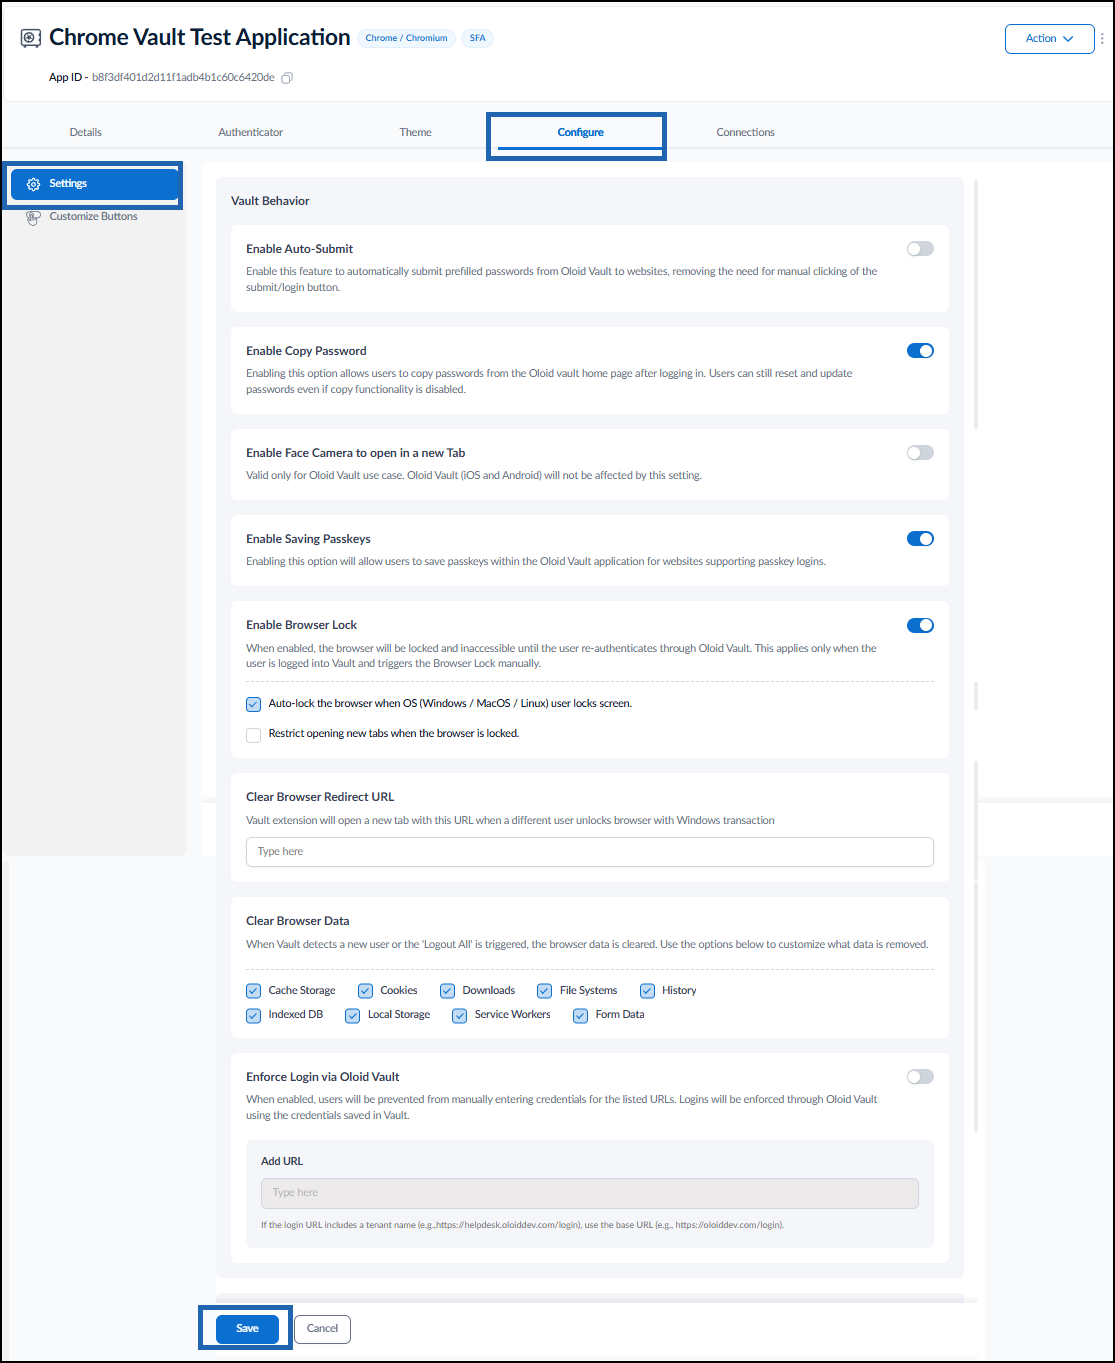Uncheck the Service Workers checkbox
This screenshot has width=1115, height=1363.
[459, 1015]
